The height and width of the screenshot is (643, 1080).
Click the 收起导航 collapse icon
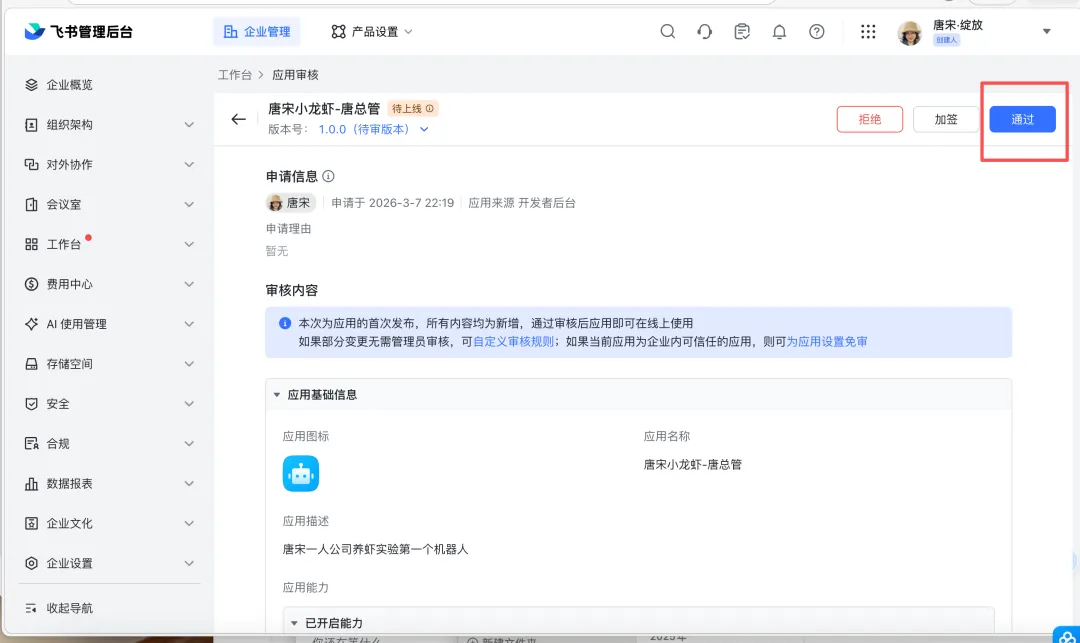click(x=31, y=608)
